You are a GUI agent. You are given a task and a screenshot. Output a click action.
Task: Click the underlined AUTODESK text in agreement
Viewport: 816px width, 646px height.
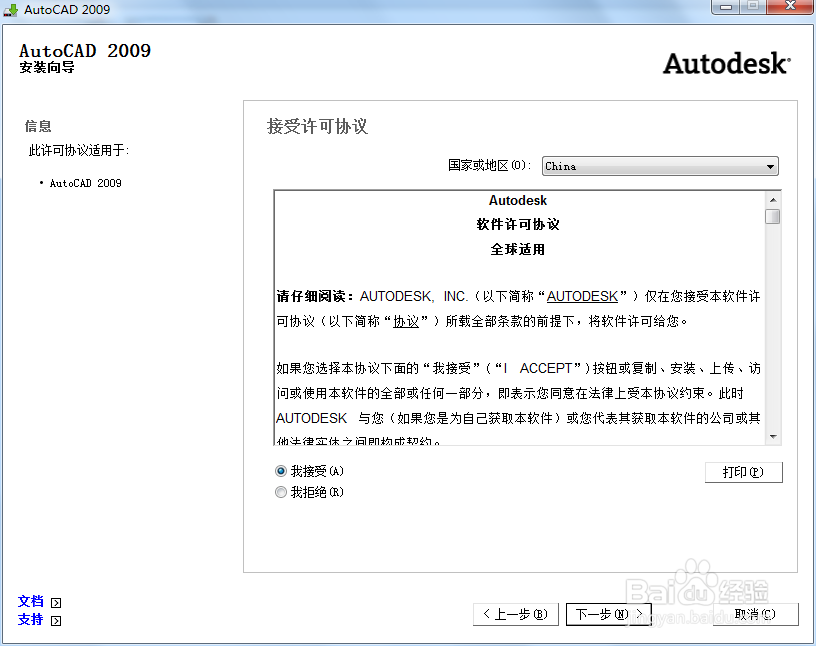click(582, 296)
